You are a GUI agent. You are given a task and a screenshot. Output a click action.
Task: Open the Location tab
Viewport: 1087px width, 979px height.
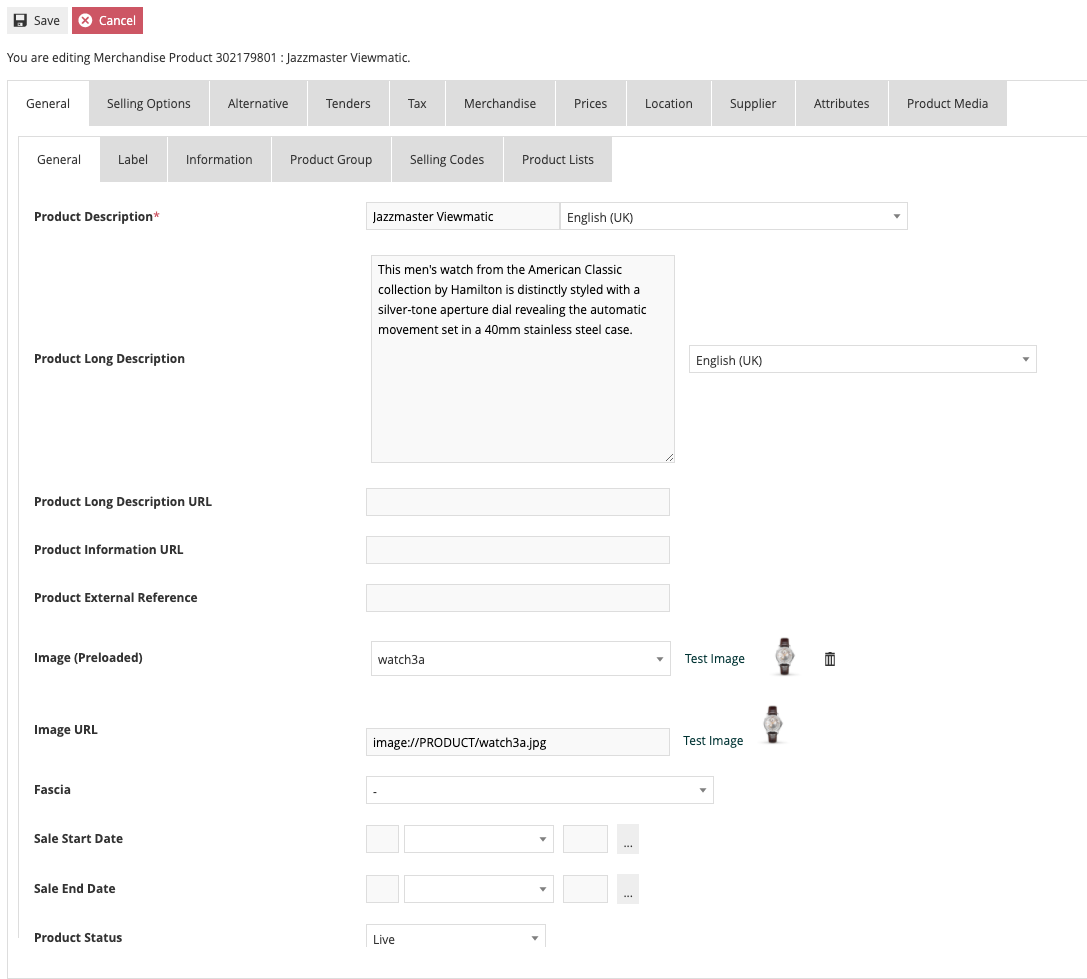click(x=669, y=103)
